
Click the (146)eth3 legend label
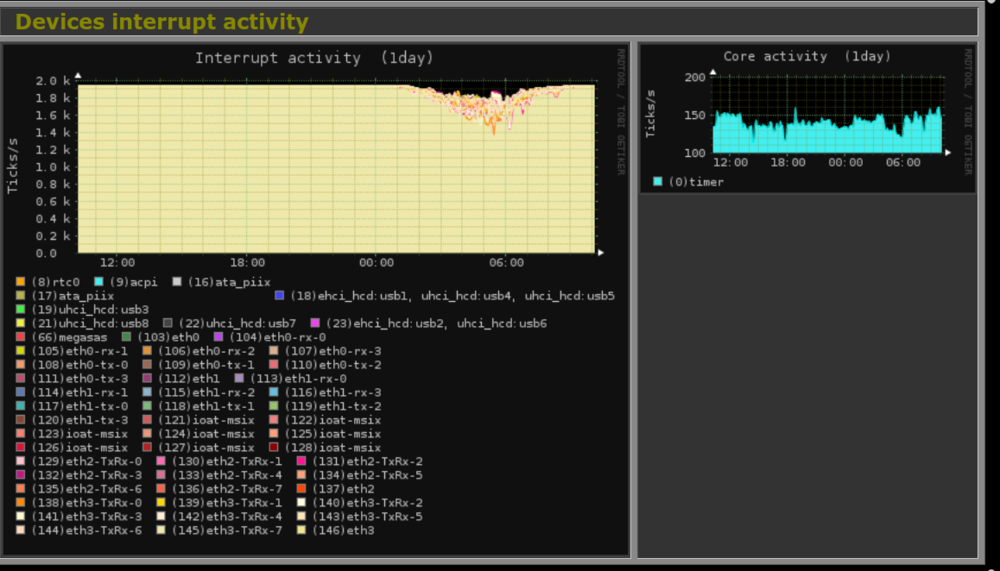(343, 530)
